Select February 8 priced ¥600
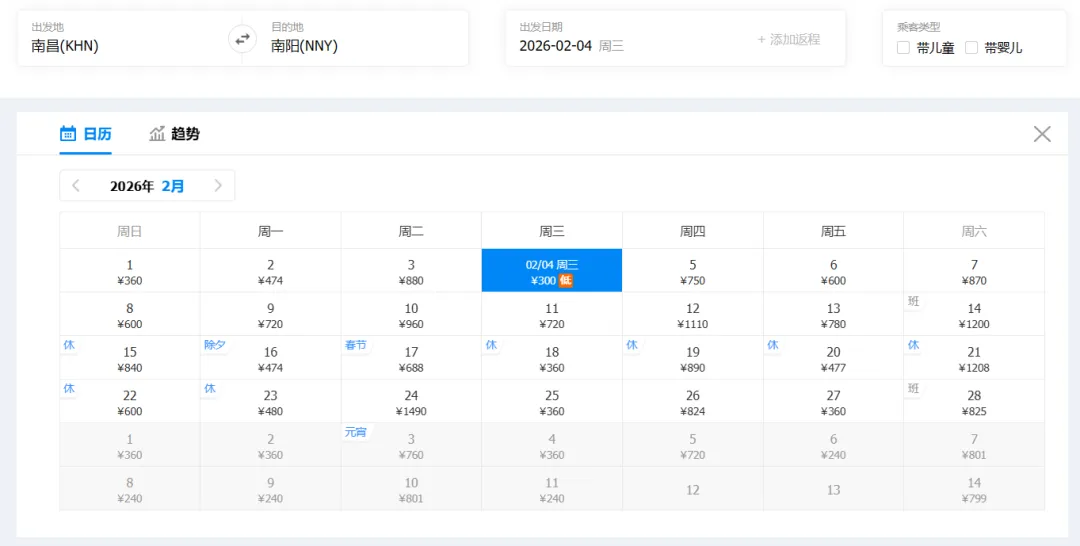This screenshot has width=1080, height=546. tap(129, 314)
